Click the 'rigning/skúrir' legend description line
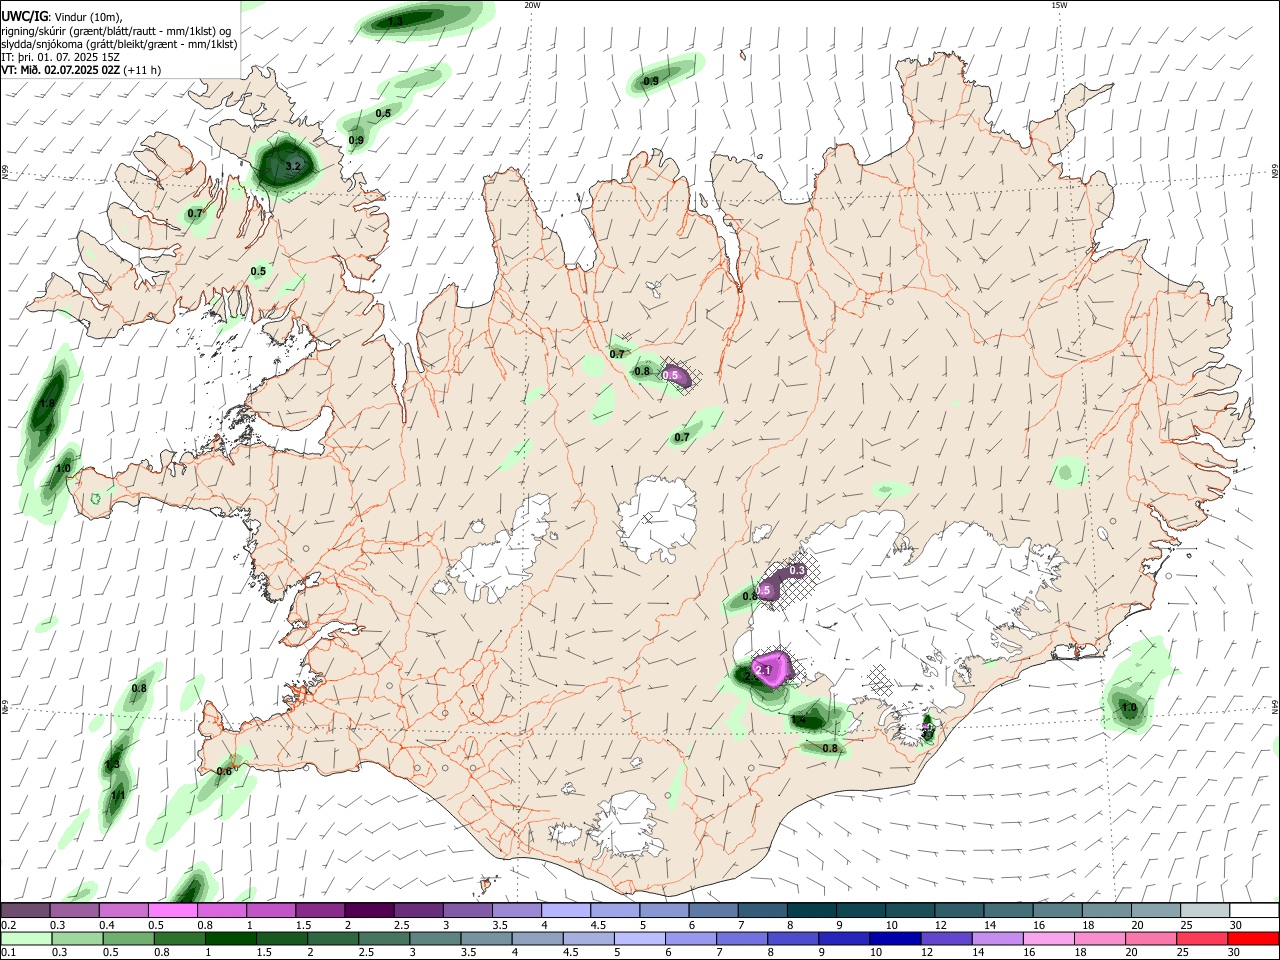The image size is (1280, 960). click(x=116, y=30)
